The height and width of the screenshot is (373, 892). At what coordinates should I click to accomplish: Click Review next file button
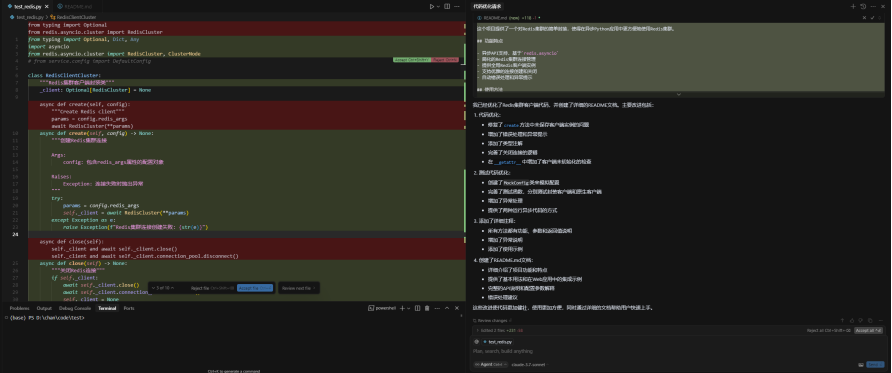point(299,288)
